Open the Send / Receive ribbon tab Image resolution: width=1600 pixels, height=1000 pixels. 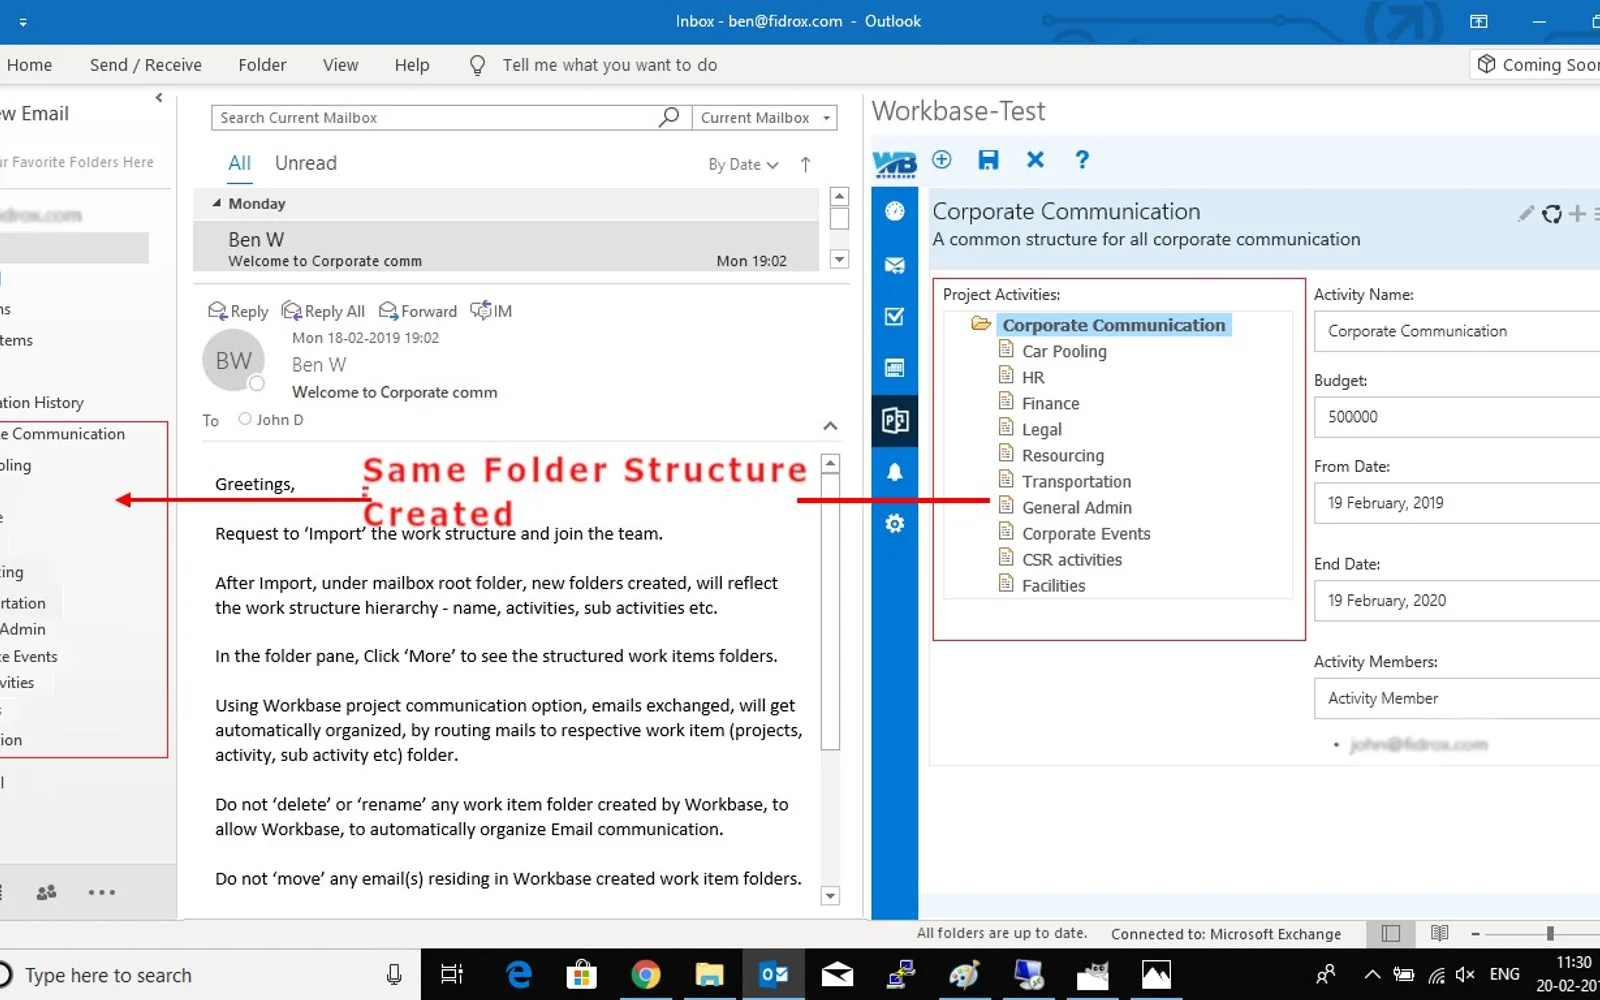[146, 65]
